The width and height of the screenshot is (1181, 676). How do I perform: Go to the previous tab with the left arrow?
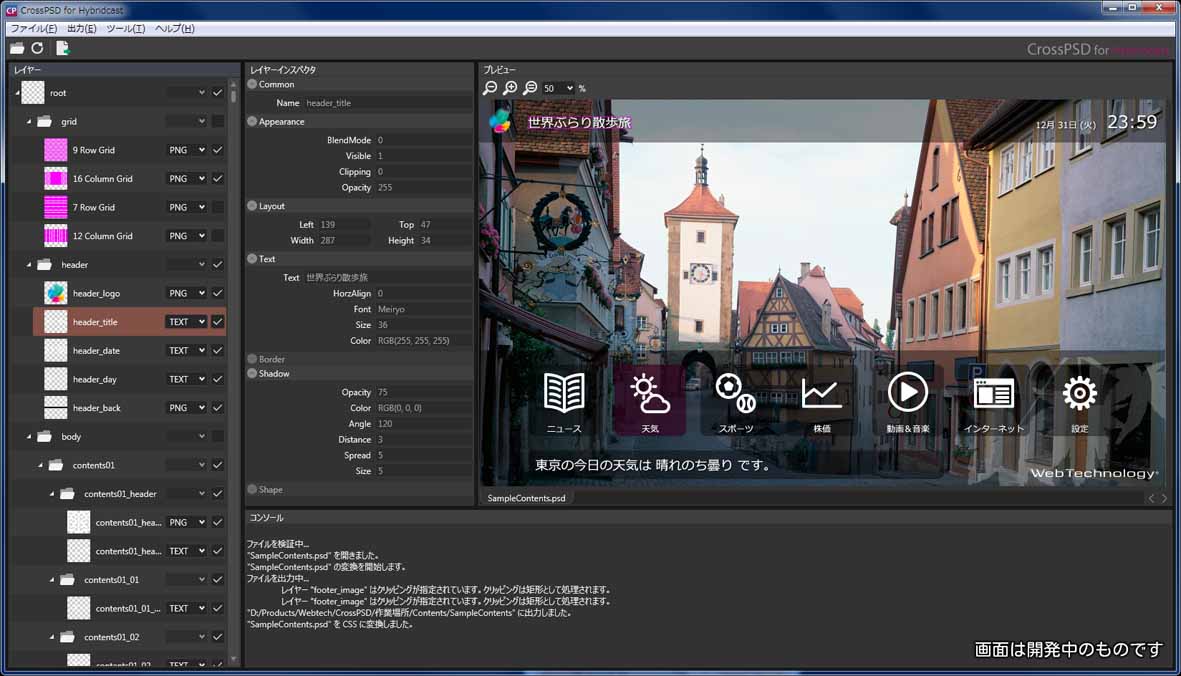pos(1151,498)
